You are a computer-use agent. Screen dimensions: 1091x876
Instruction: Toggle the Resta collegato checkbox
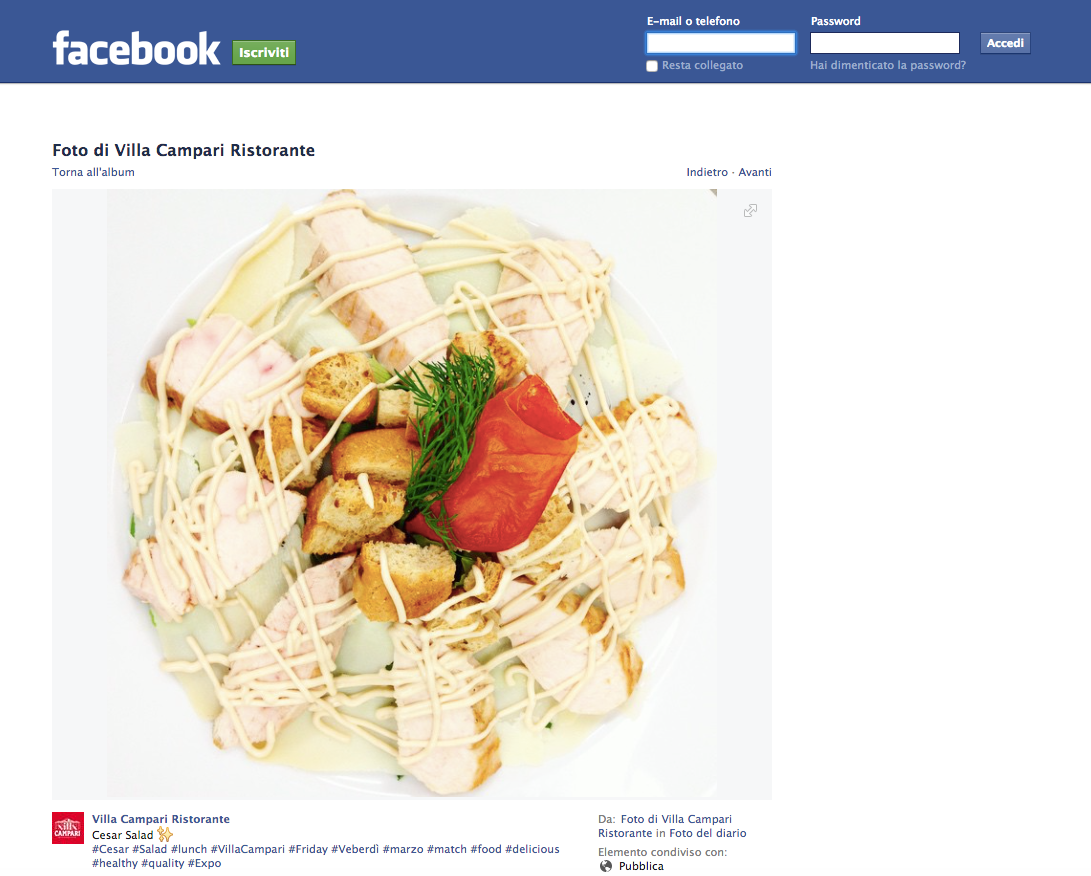tap(652, 66)
